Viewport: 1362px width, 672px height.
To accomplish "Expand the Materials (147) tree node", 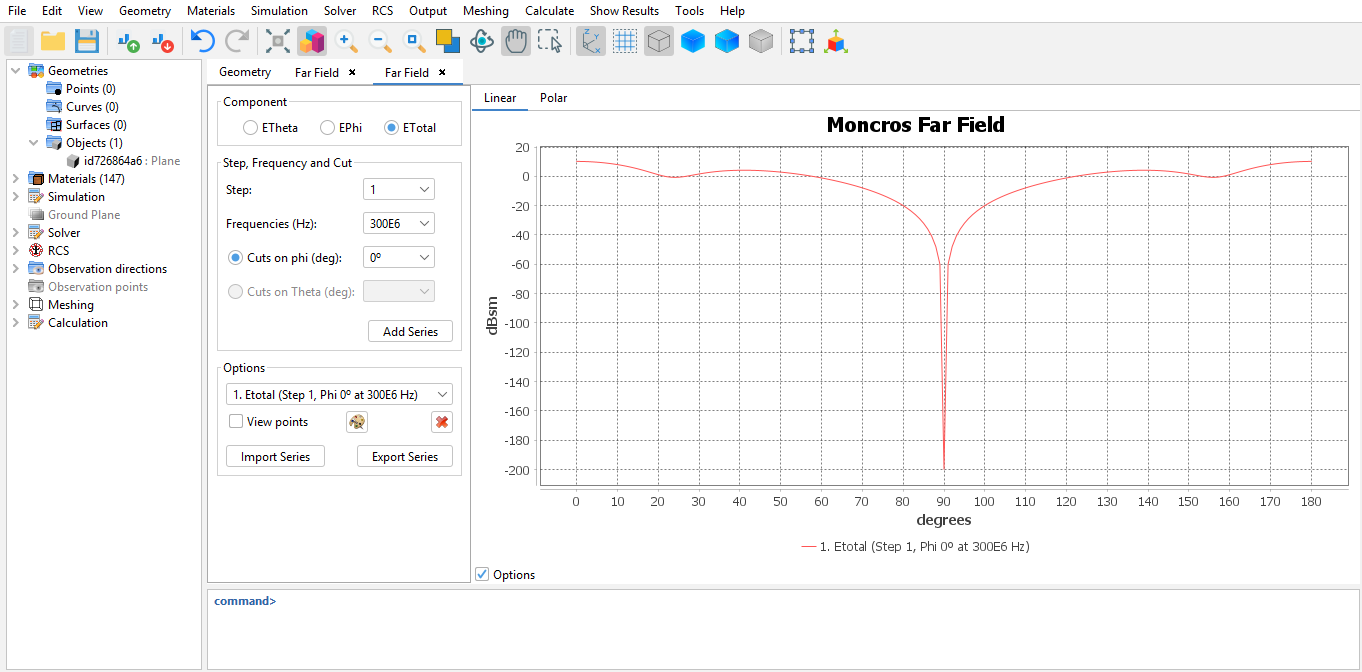I will click(15, 179).
